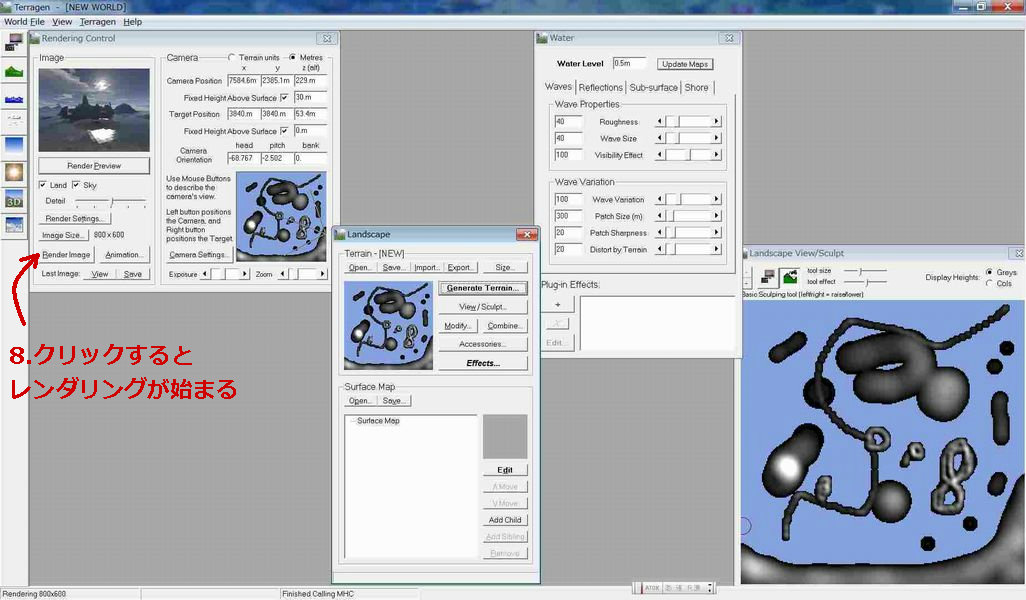Check the Land checkbox

coord(43,185)
